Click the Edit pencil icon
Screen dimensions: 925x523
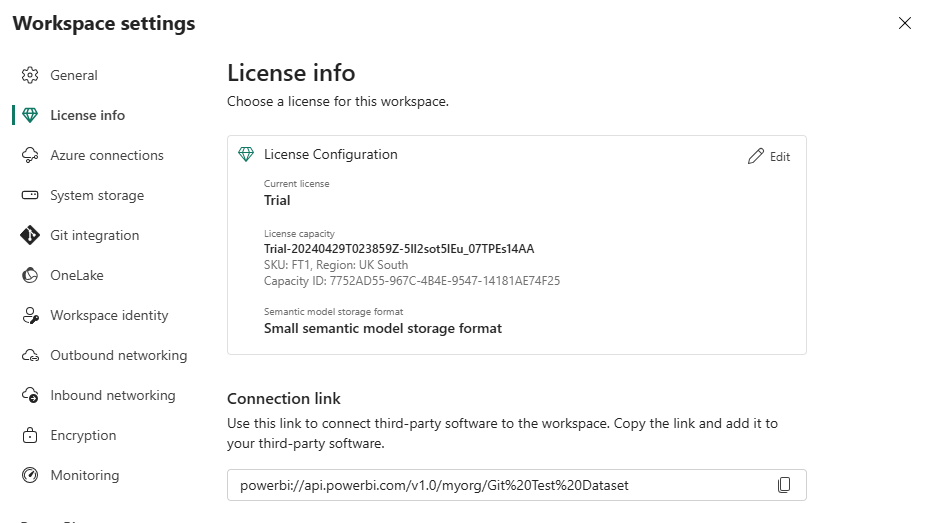tap(756, 156)
